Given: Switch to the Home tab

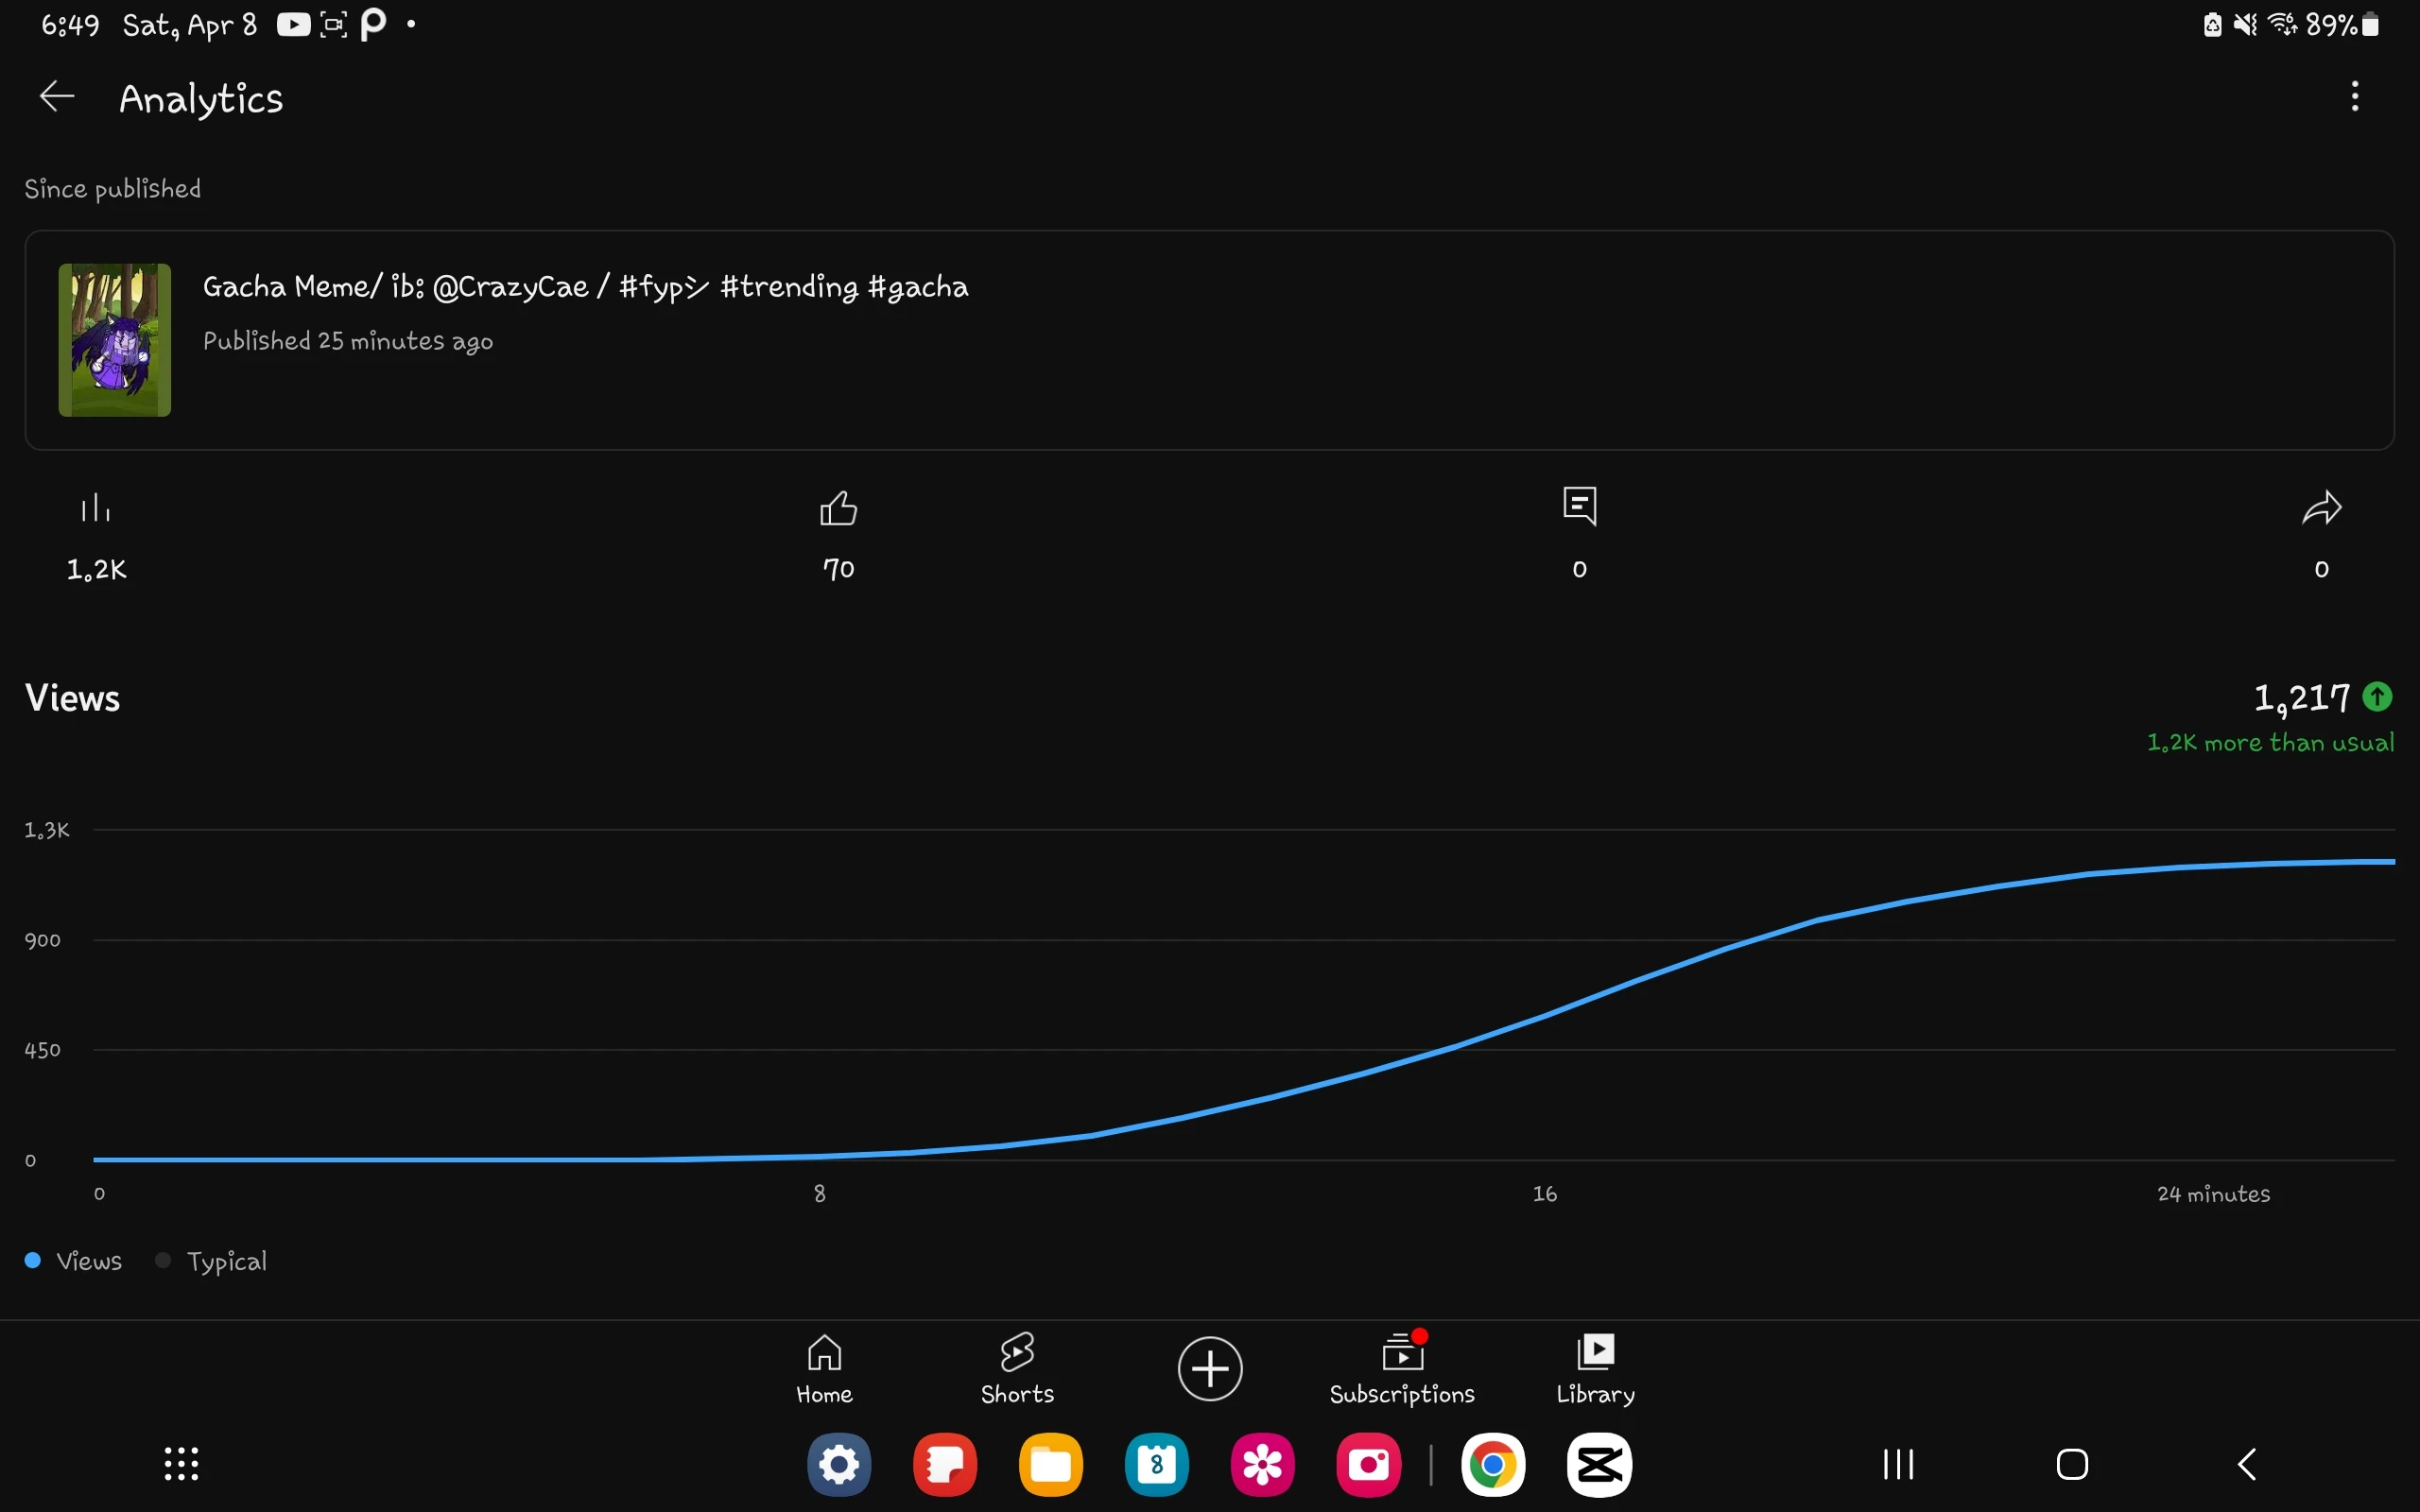Looking at the screenshot, I should click(824, 1368).
